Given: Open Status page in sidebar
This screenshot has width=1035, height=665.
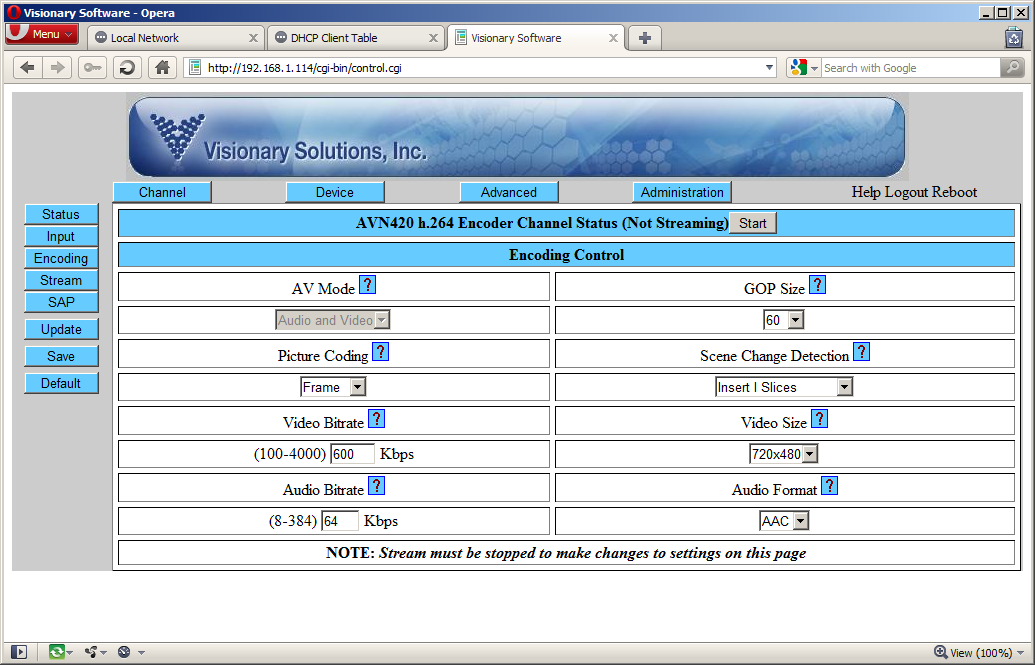Looking at the screenshot, I should (61, 214).
